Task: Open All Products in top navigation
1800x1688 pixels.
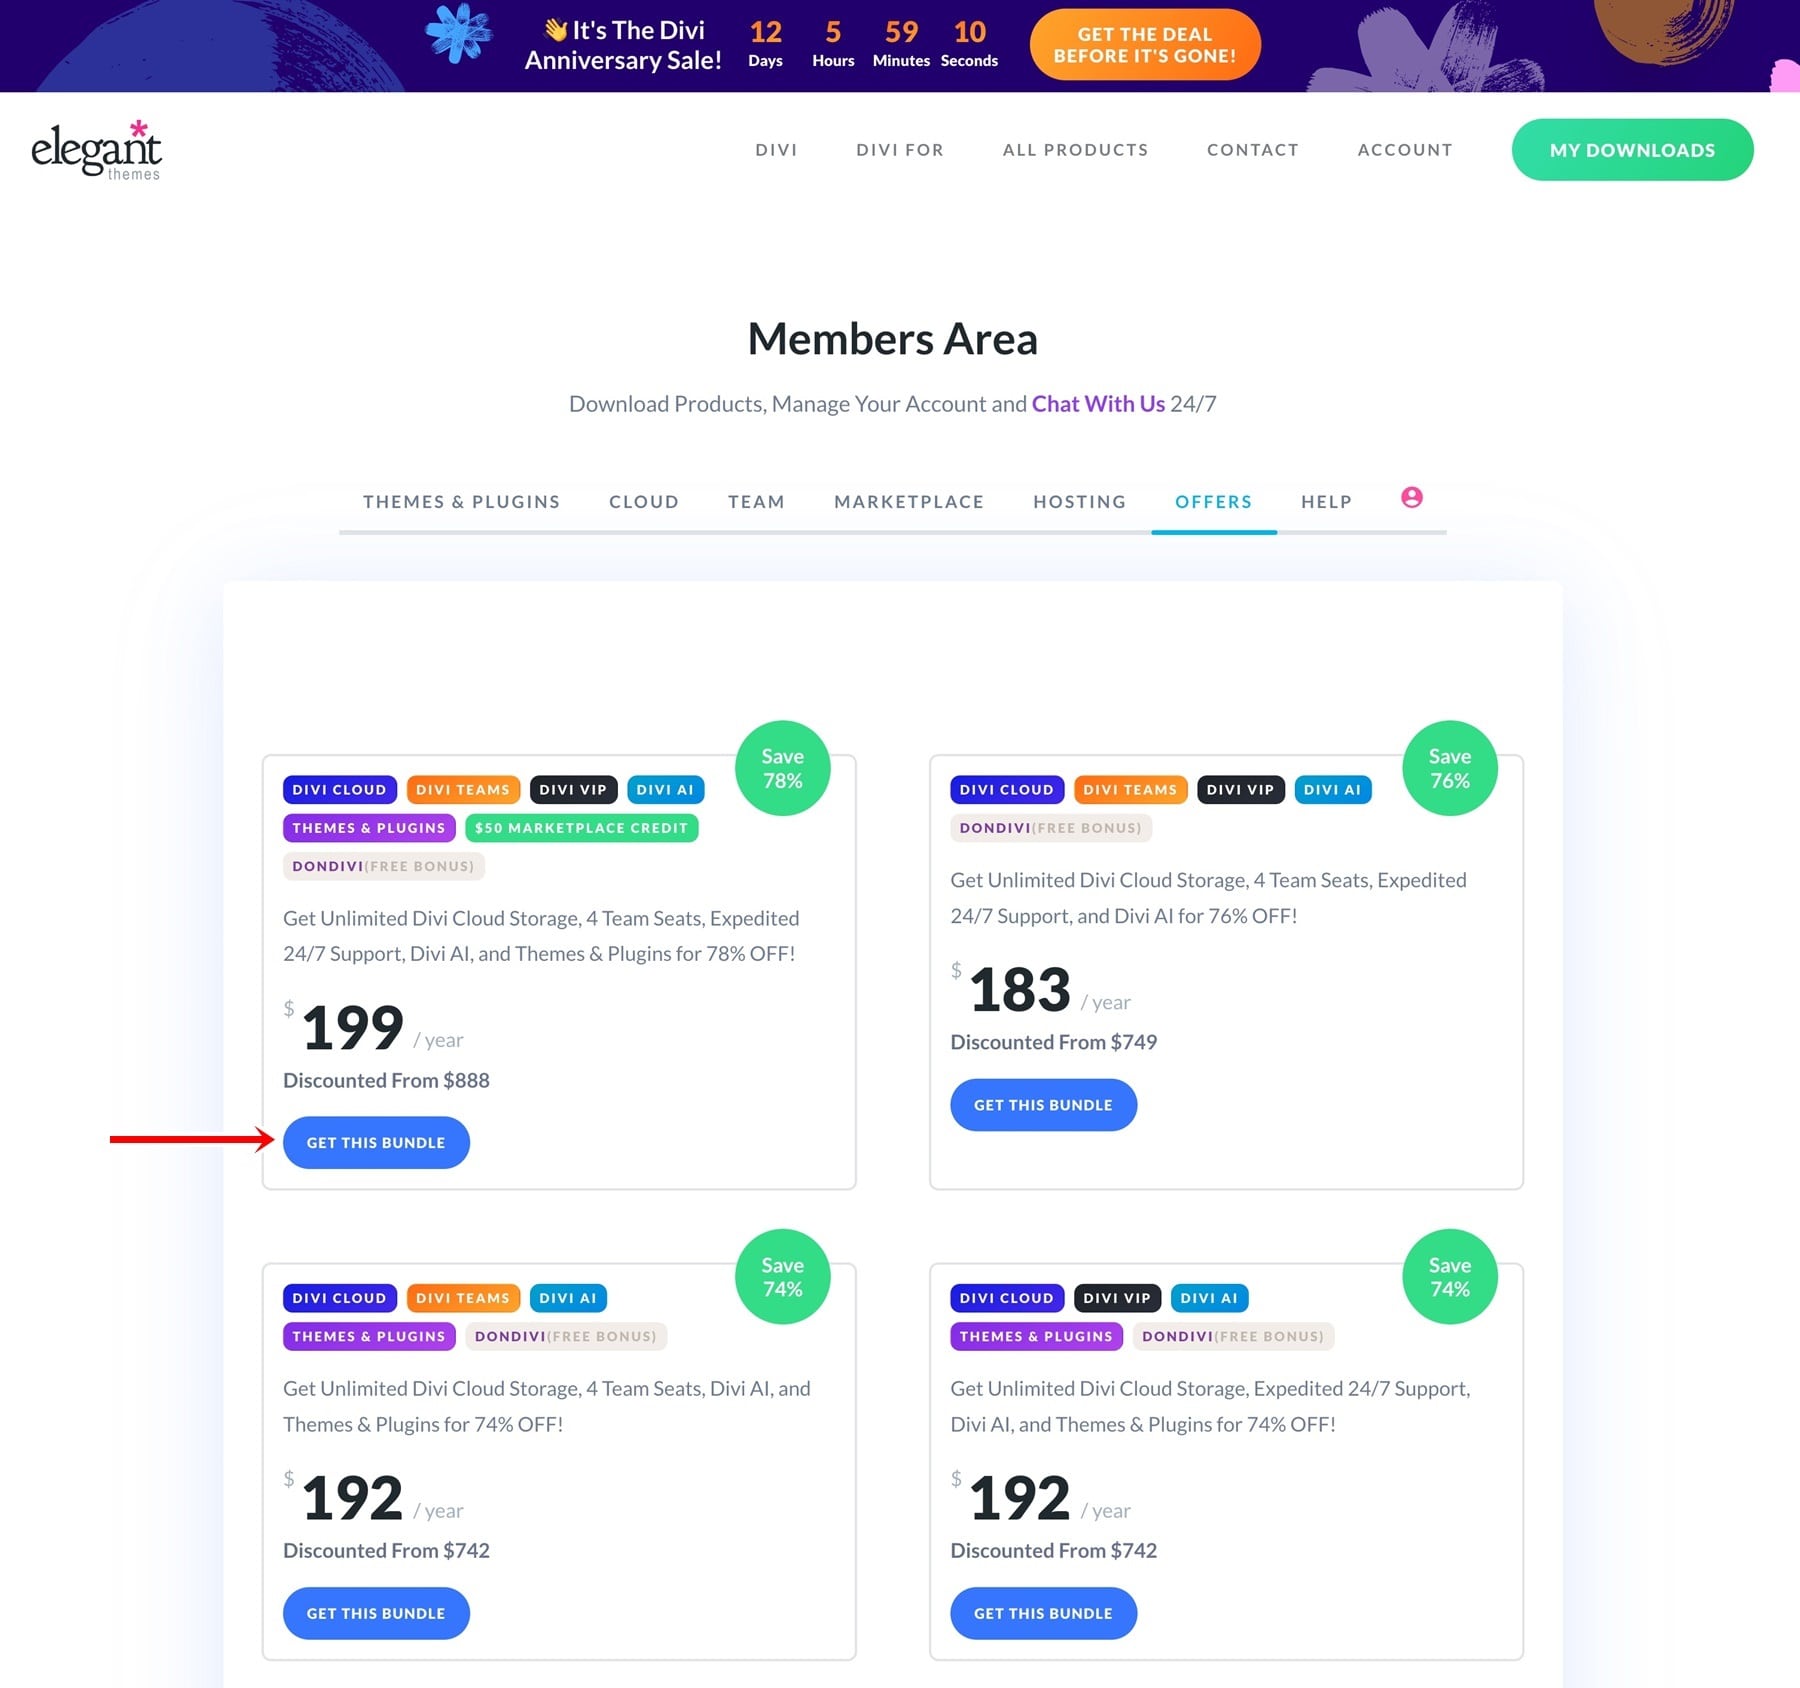Action: pos(1076,150)
